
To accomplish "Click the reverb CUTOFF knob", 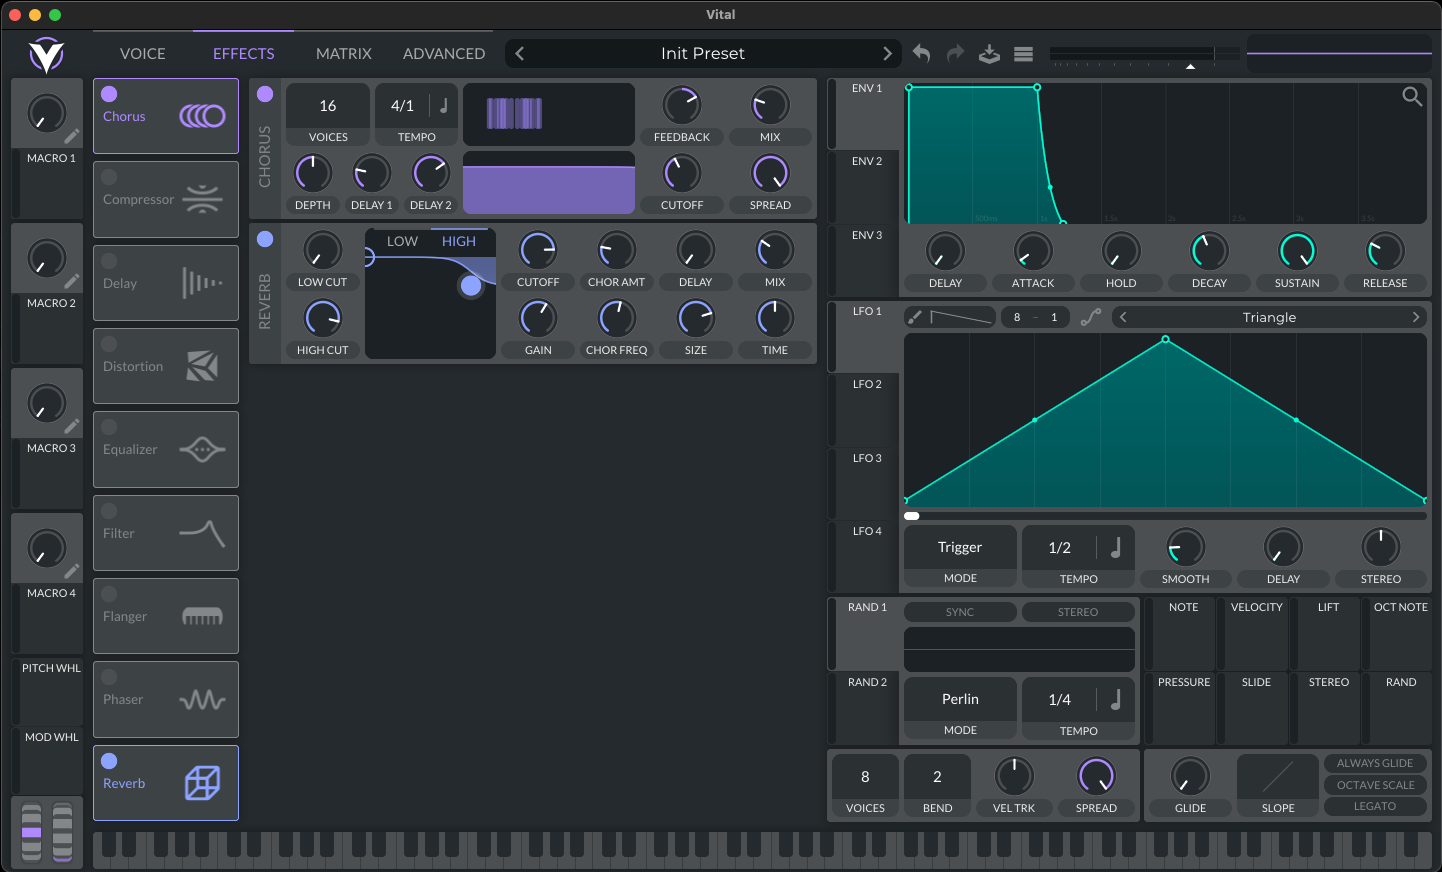I will (x=538, y=250).
